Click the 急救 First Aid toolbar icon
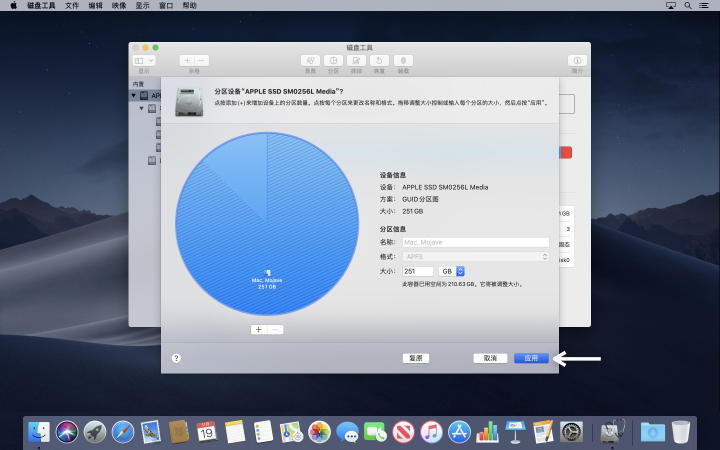 click(x=310, y=60)
